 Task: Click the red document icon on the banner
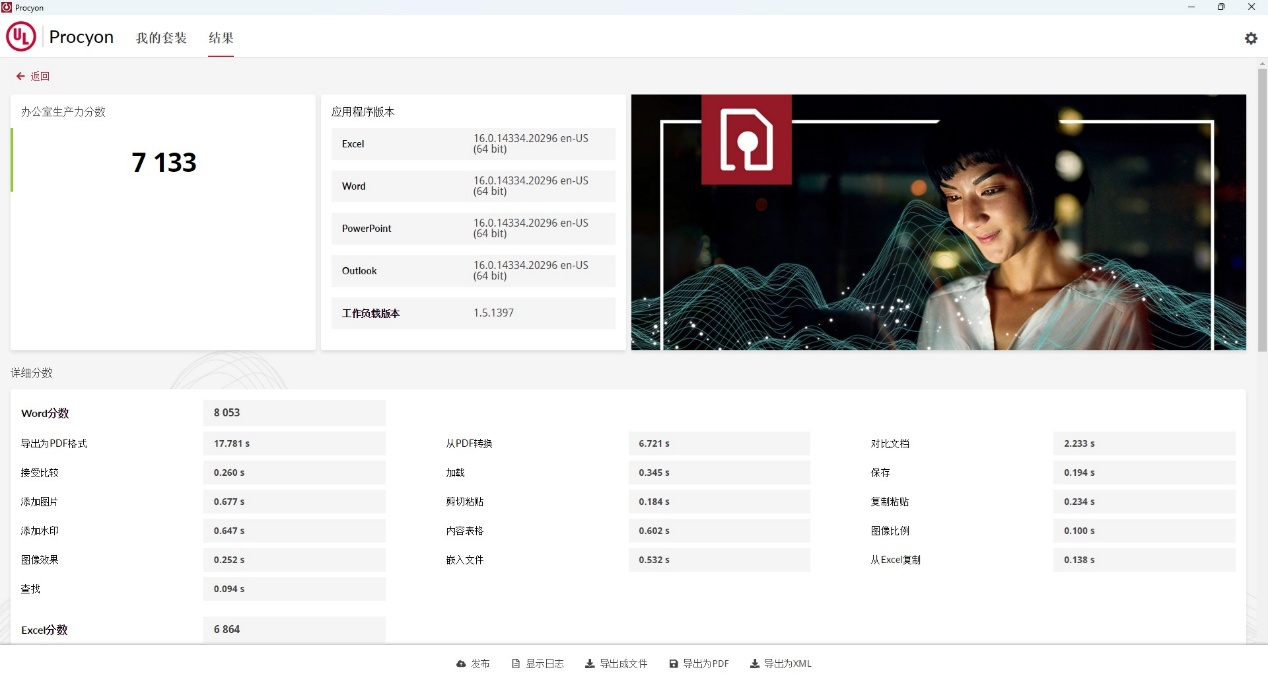(746, 139)
